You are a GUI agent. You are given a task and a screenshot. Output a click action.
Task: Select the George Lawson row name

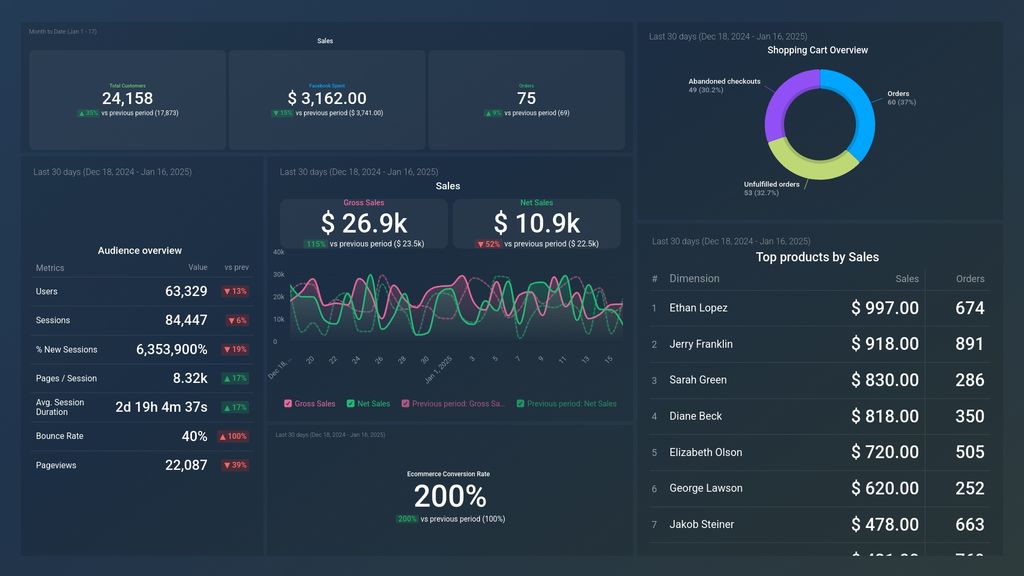pyautogui.click(x=705, y=488)
